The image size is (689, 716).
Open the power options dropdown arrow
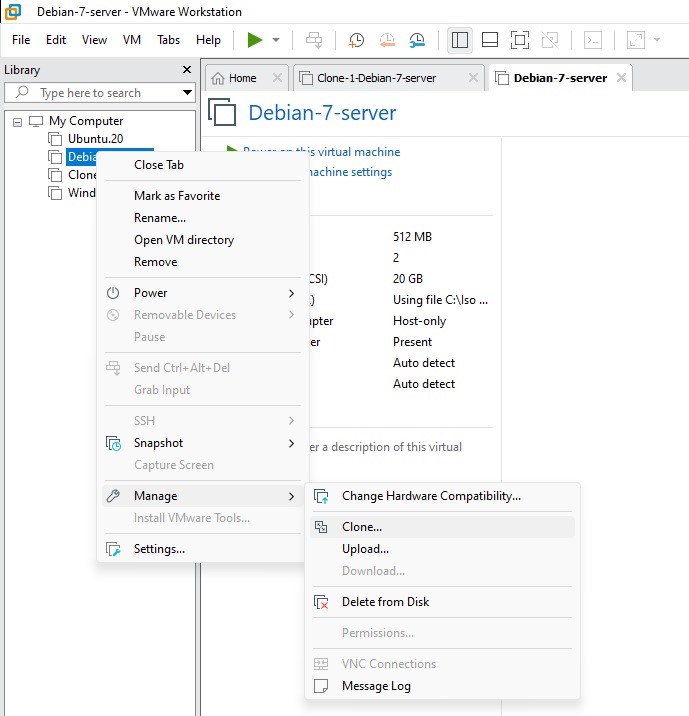[276, 40]
